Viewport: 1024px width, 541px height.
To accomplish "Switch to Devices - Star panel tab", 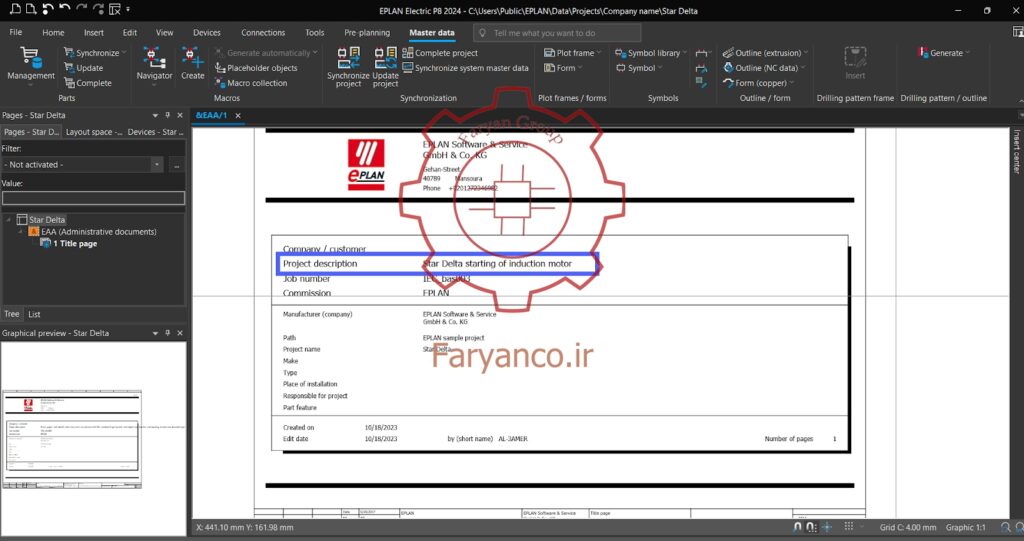I will [x=155, y=132].
